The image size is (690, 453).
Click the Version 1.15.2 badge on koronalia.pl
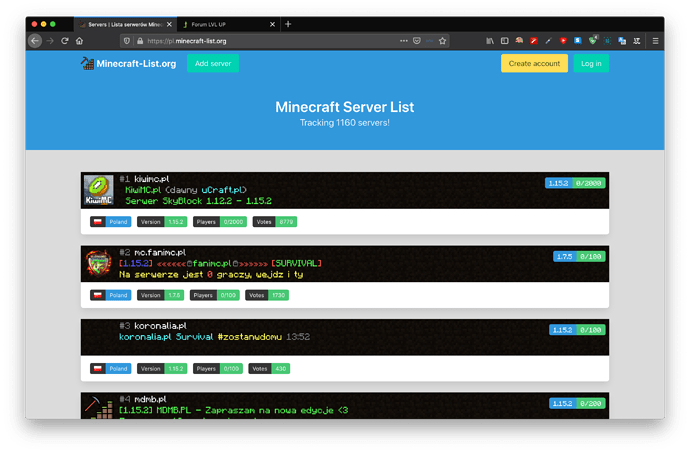162,369
